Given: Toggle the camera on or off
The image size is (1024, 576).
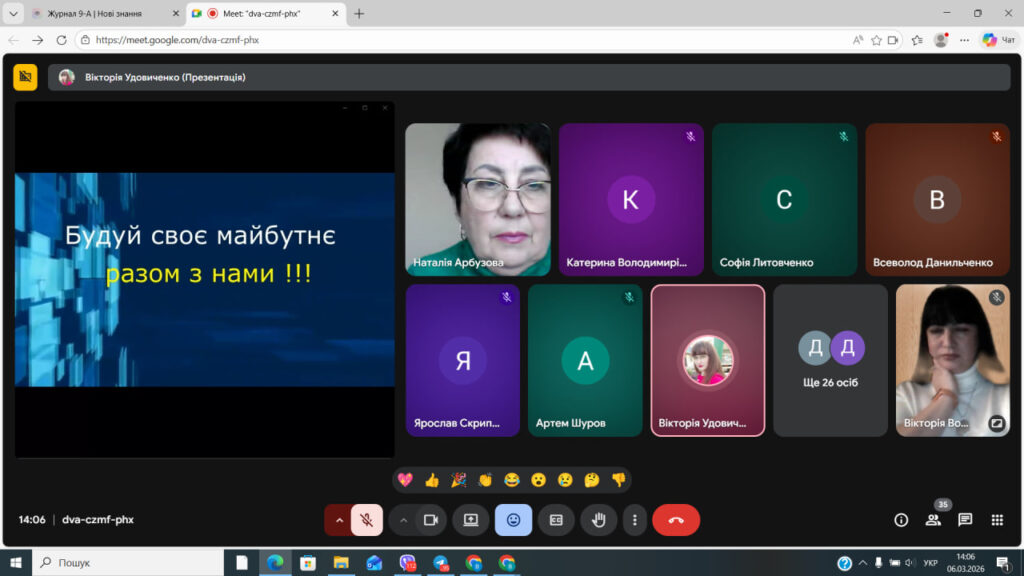Looking at the screenshot, I should [x=431, y=520].
